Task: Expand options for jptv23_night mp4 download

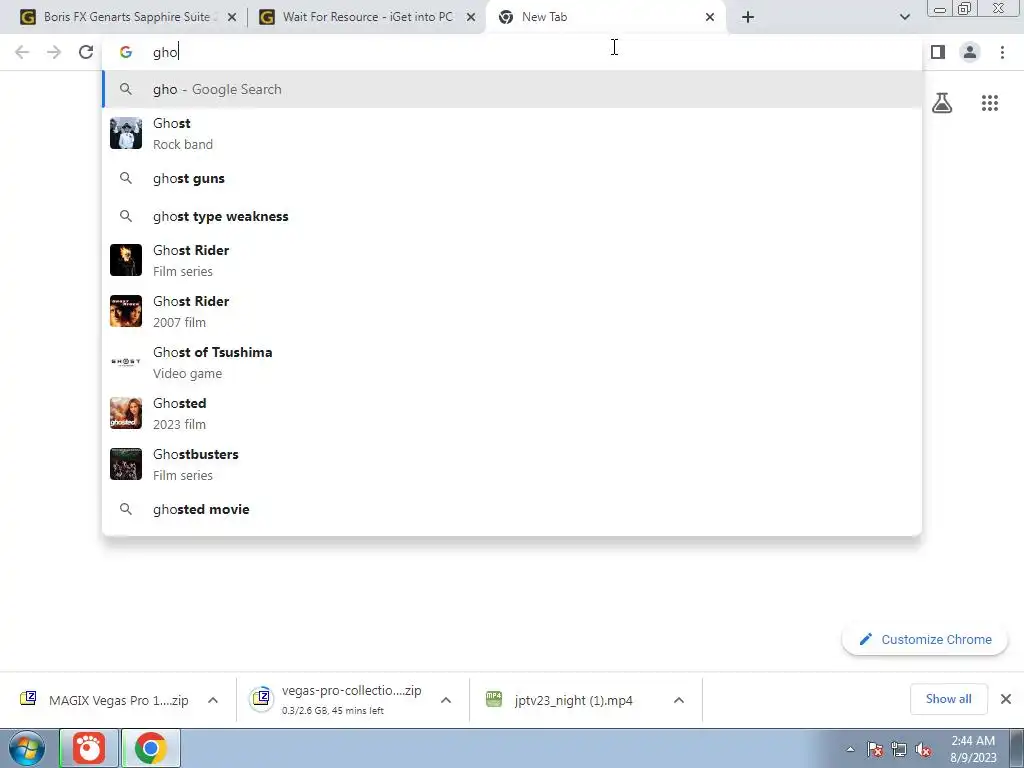Action: click(x=679, y=700)
